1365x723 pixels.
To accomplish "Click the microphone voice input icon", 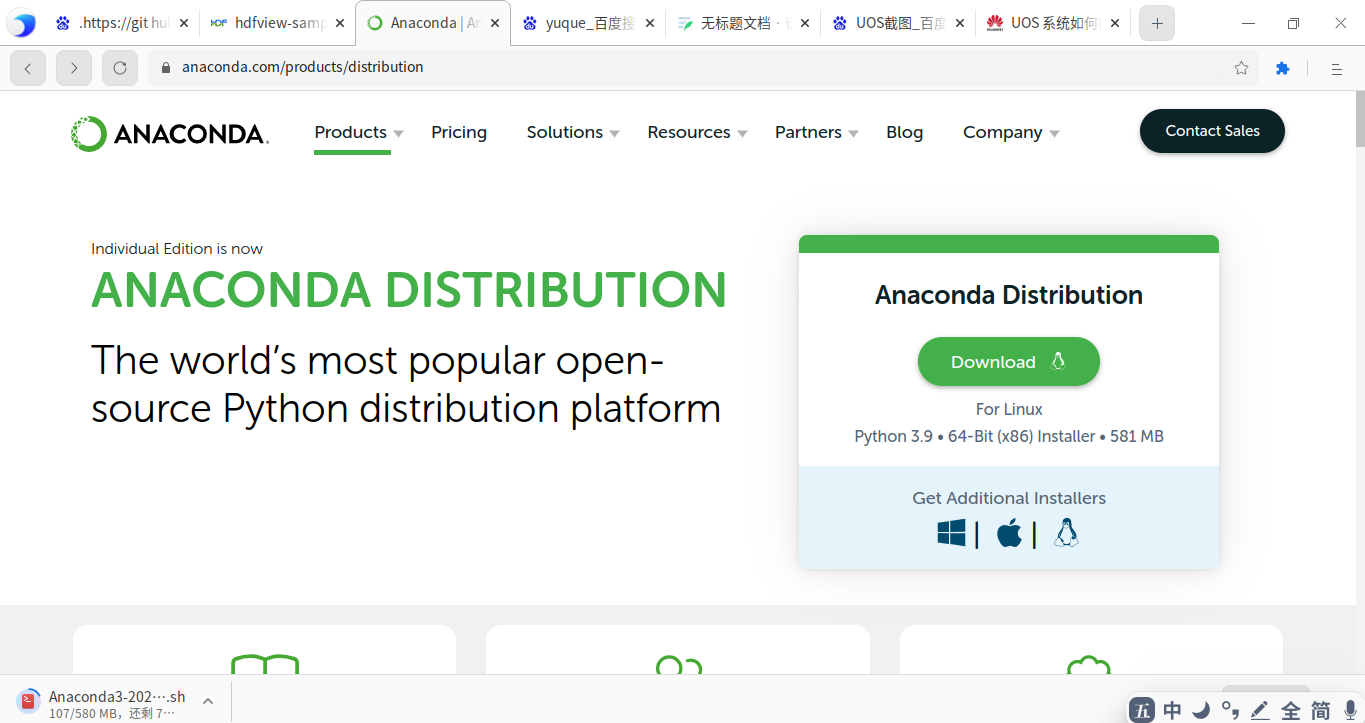I will tap(1350, 710).
